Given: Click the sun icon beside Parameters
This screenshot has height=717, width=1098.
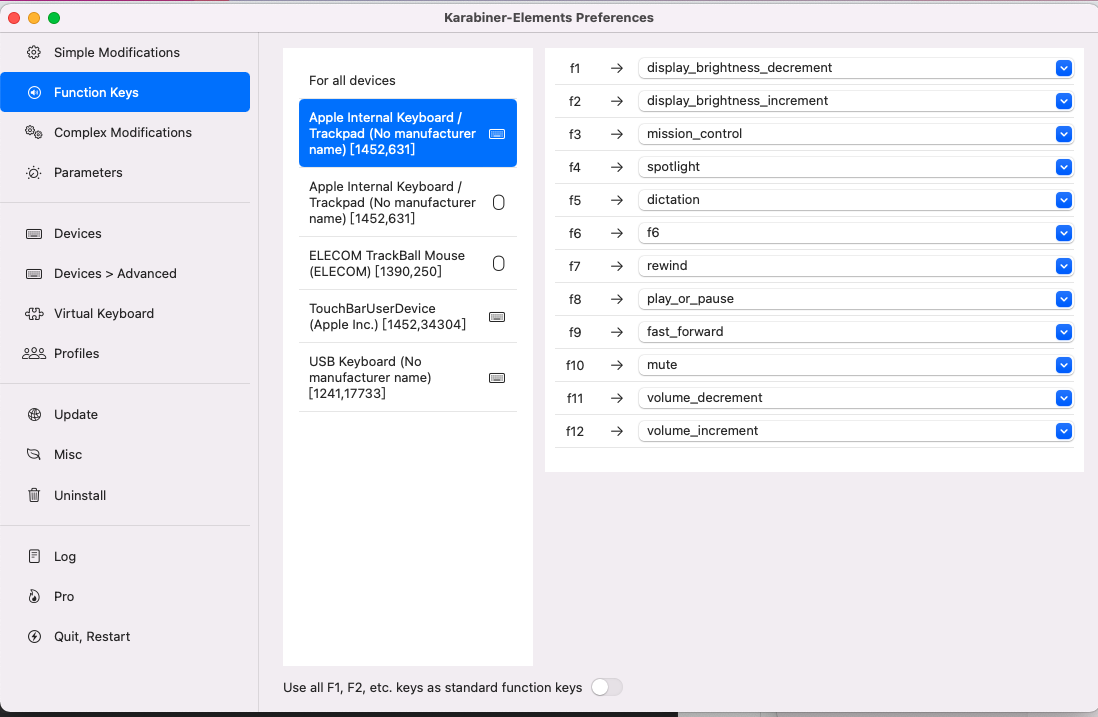Looking at the screenshot, I should (x=34, y=173).
